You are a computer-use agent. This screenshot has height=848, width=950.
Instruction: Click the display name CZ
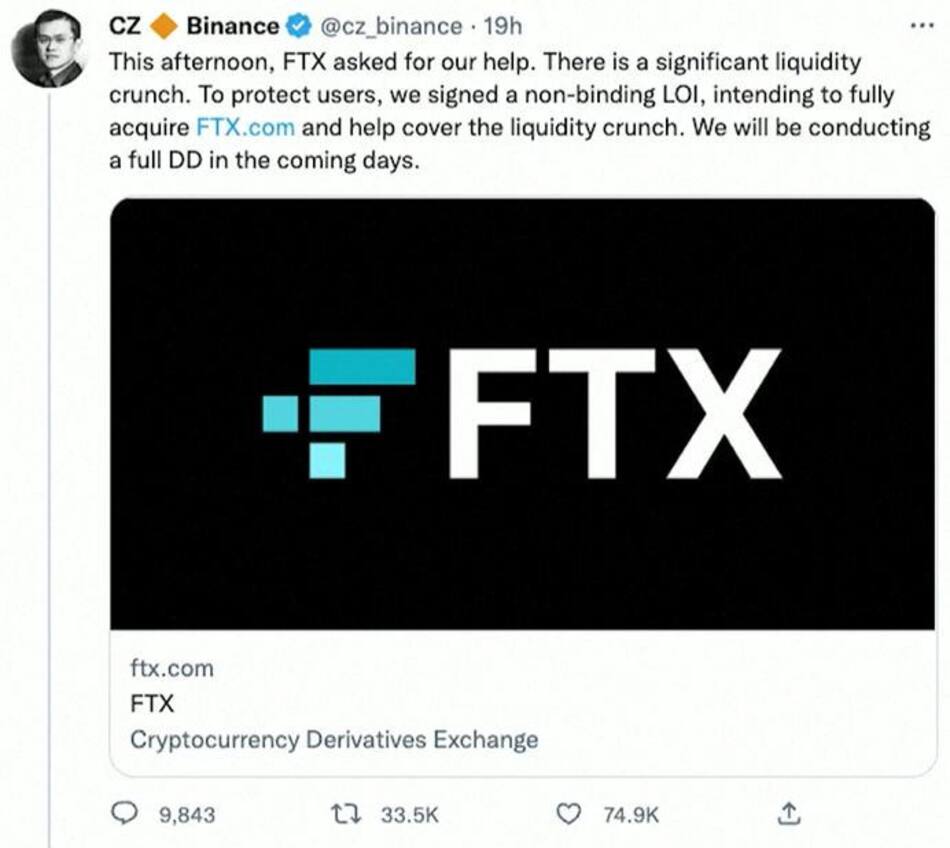pos(125,27)
